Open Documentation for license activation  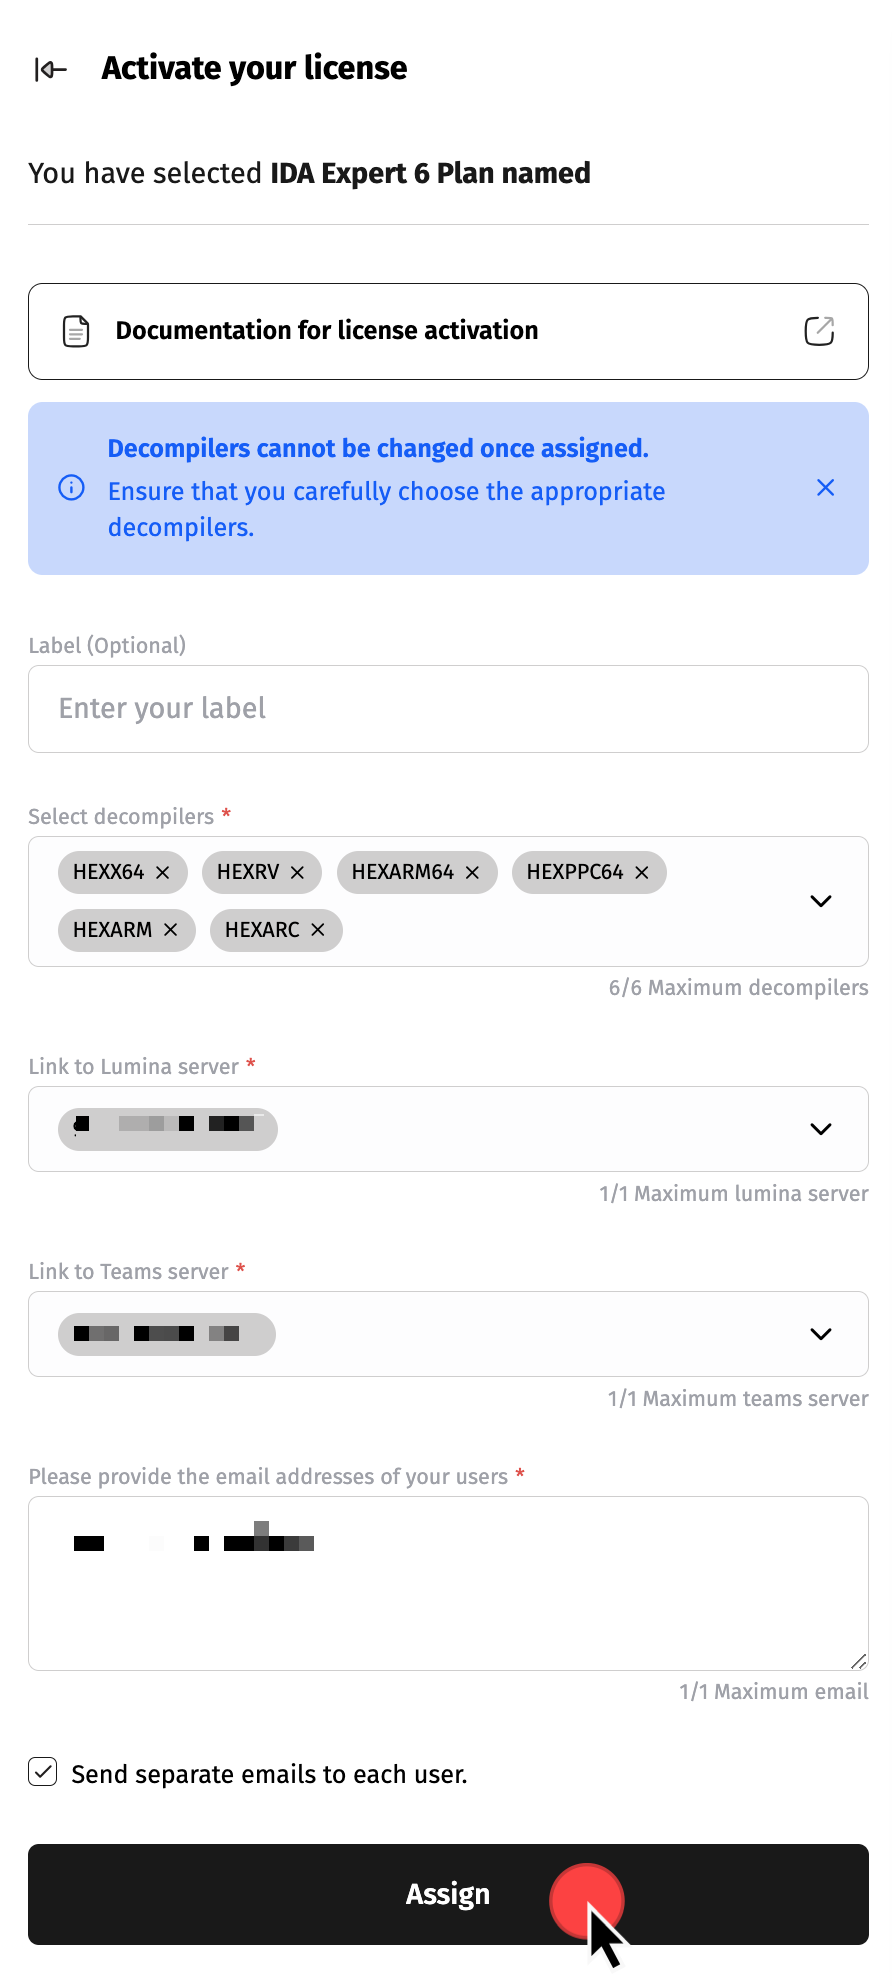pyautogui.click(x=327, y=331)
